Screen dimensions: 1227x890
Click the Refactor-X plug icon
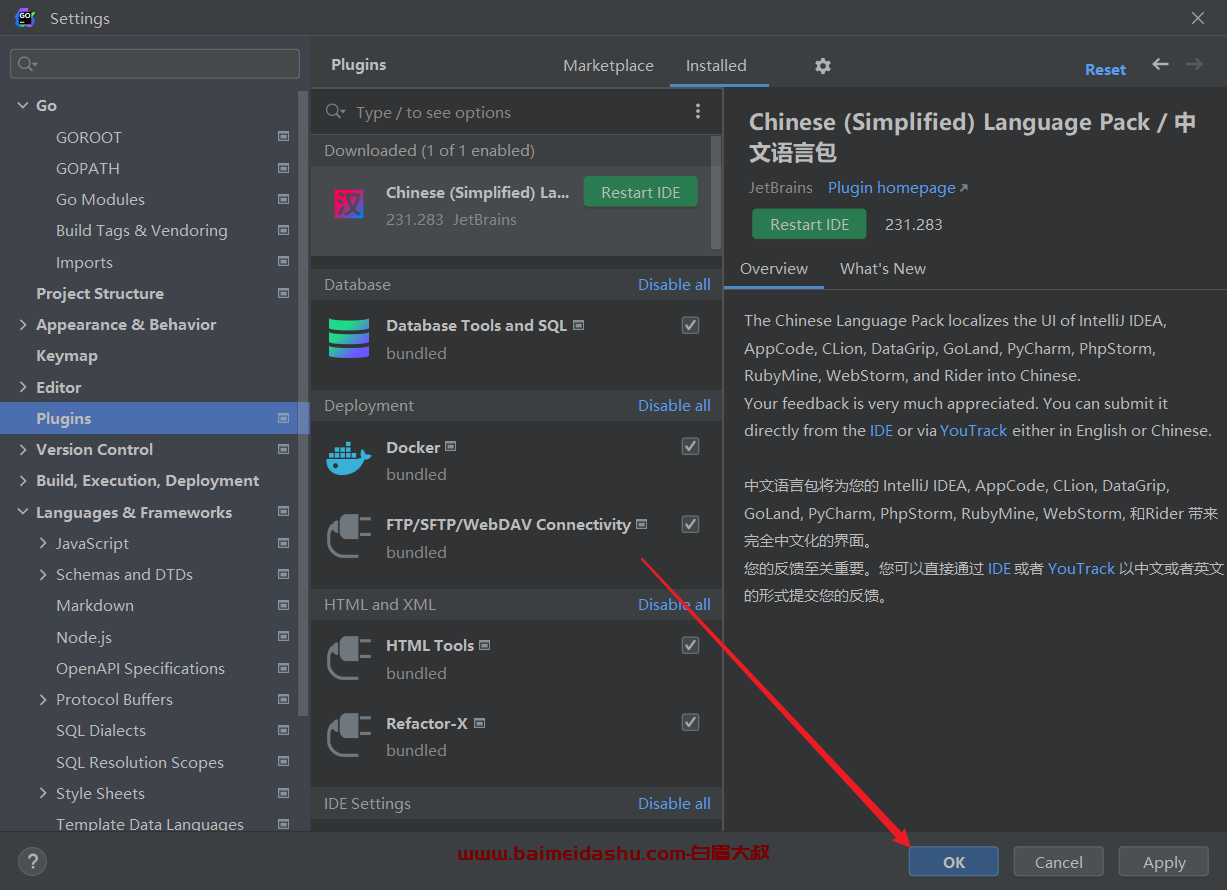tap(349, 735)
